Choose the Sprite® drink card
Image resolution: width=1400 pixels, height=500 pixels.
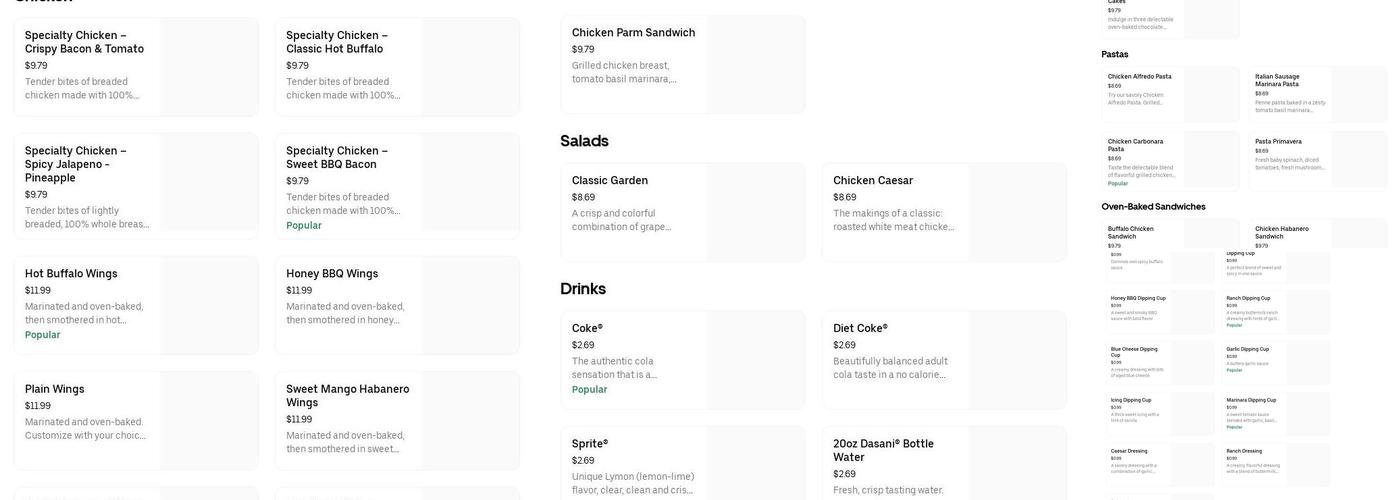tap(682, 465)
